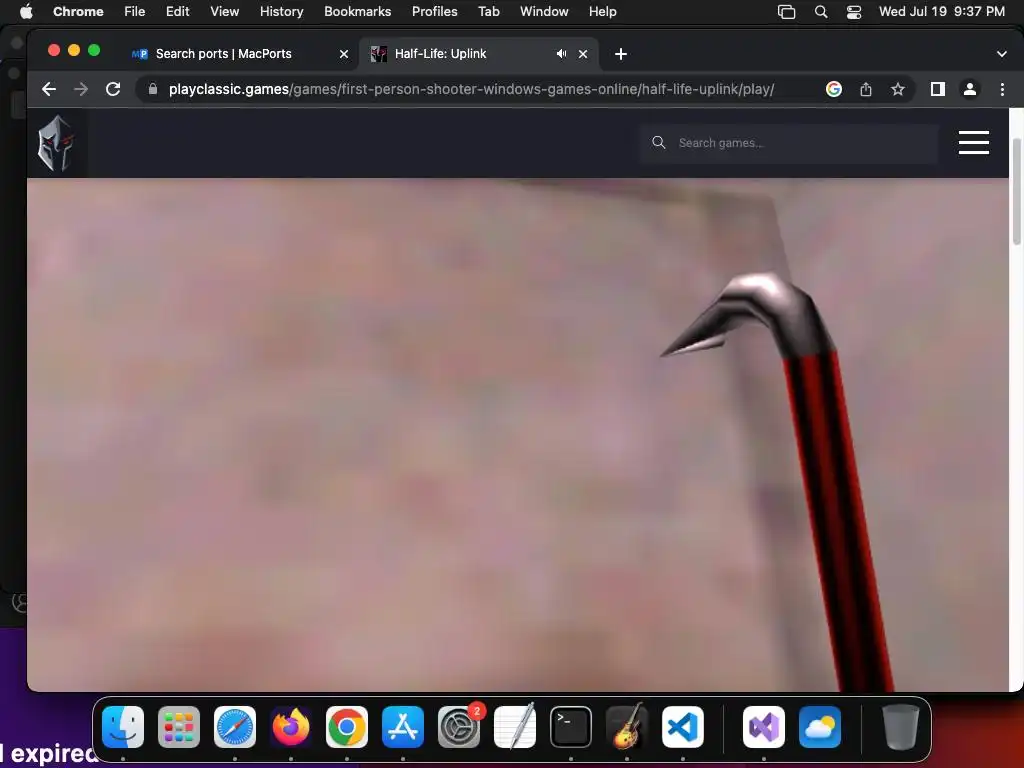Open System Settings from the Dock

coord(459,727)
